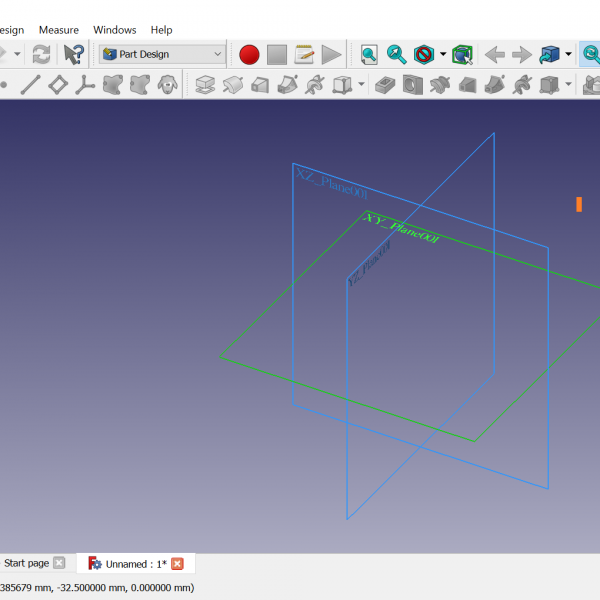600x600 pixels.
Task: Close the Unnamed : 1* document tab
Action: click(x=178, y=564)
